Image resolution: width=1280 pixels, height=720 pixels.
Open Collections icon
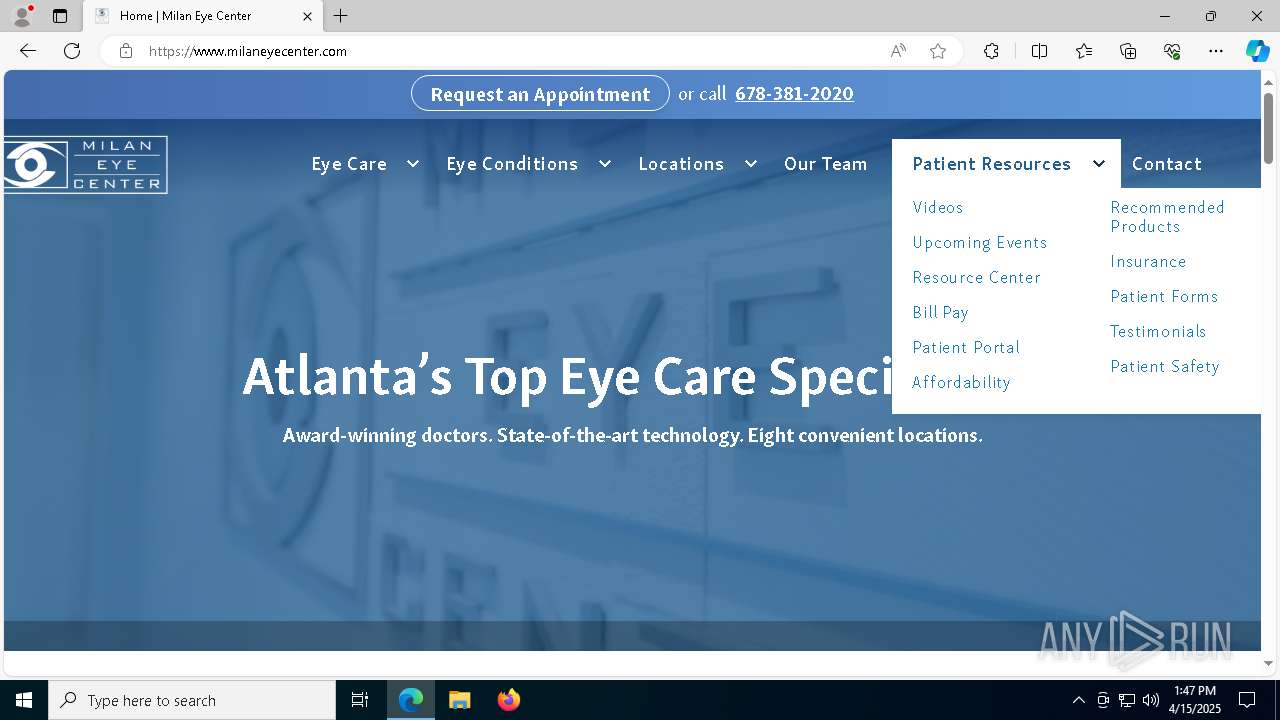tap(1128, 51)
